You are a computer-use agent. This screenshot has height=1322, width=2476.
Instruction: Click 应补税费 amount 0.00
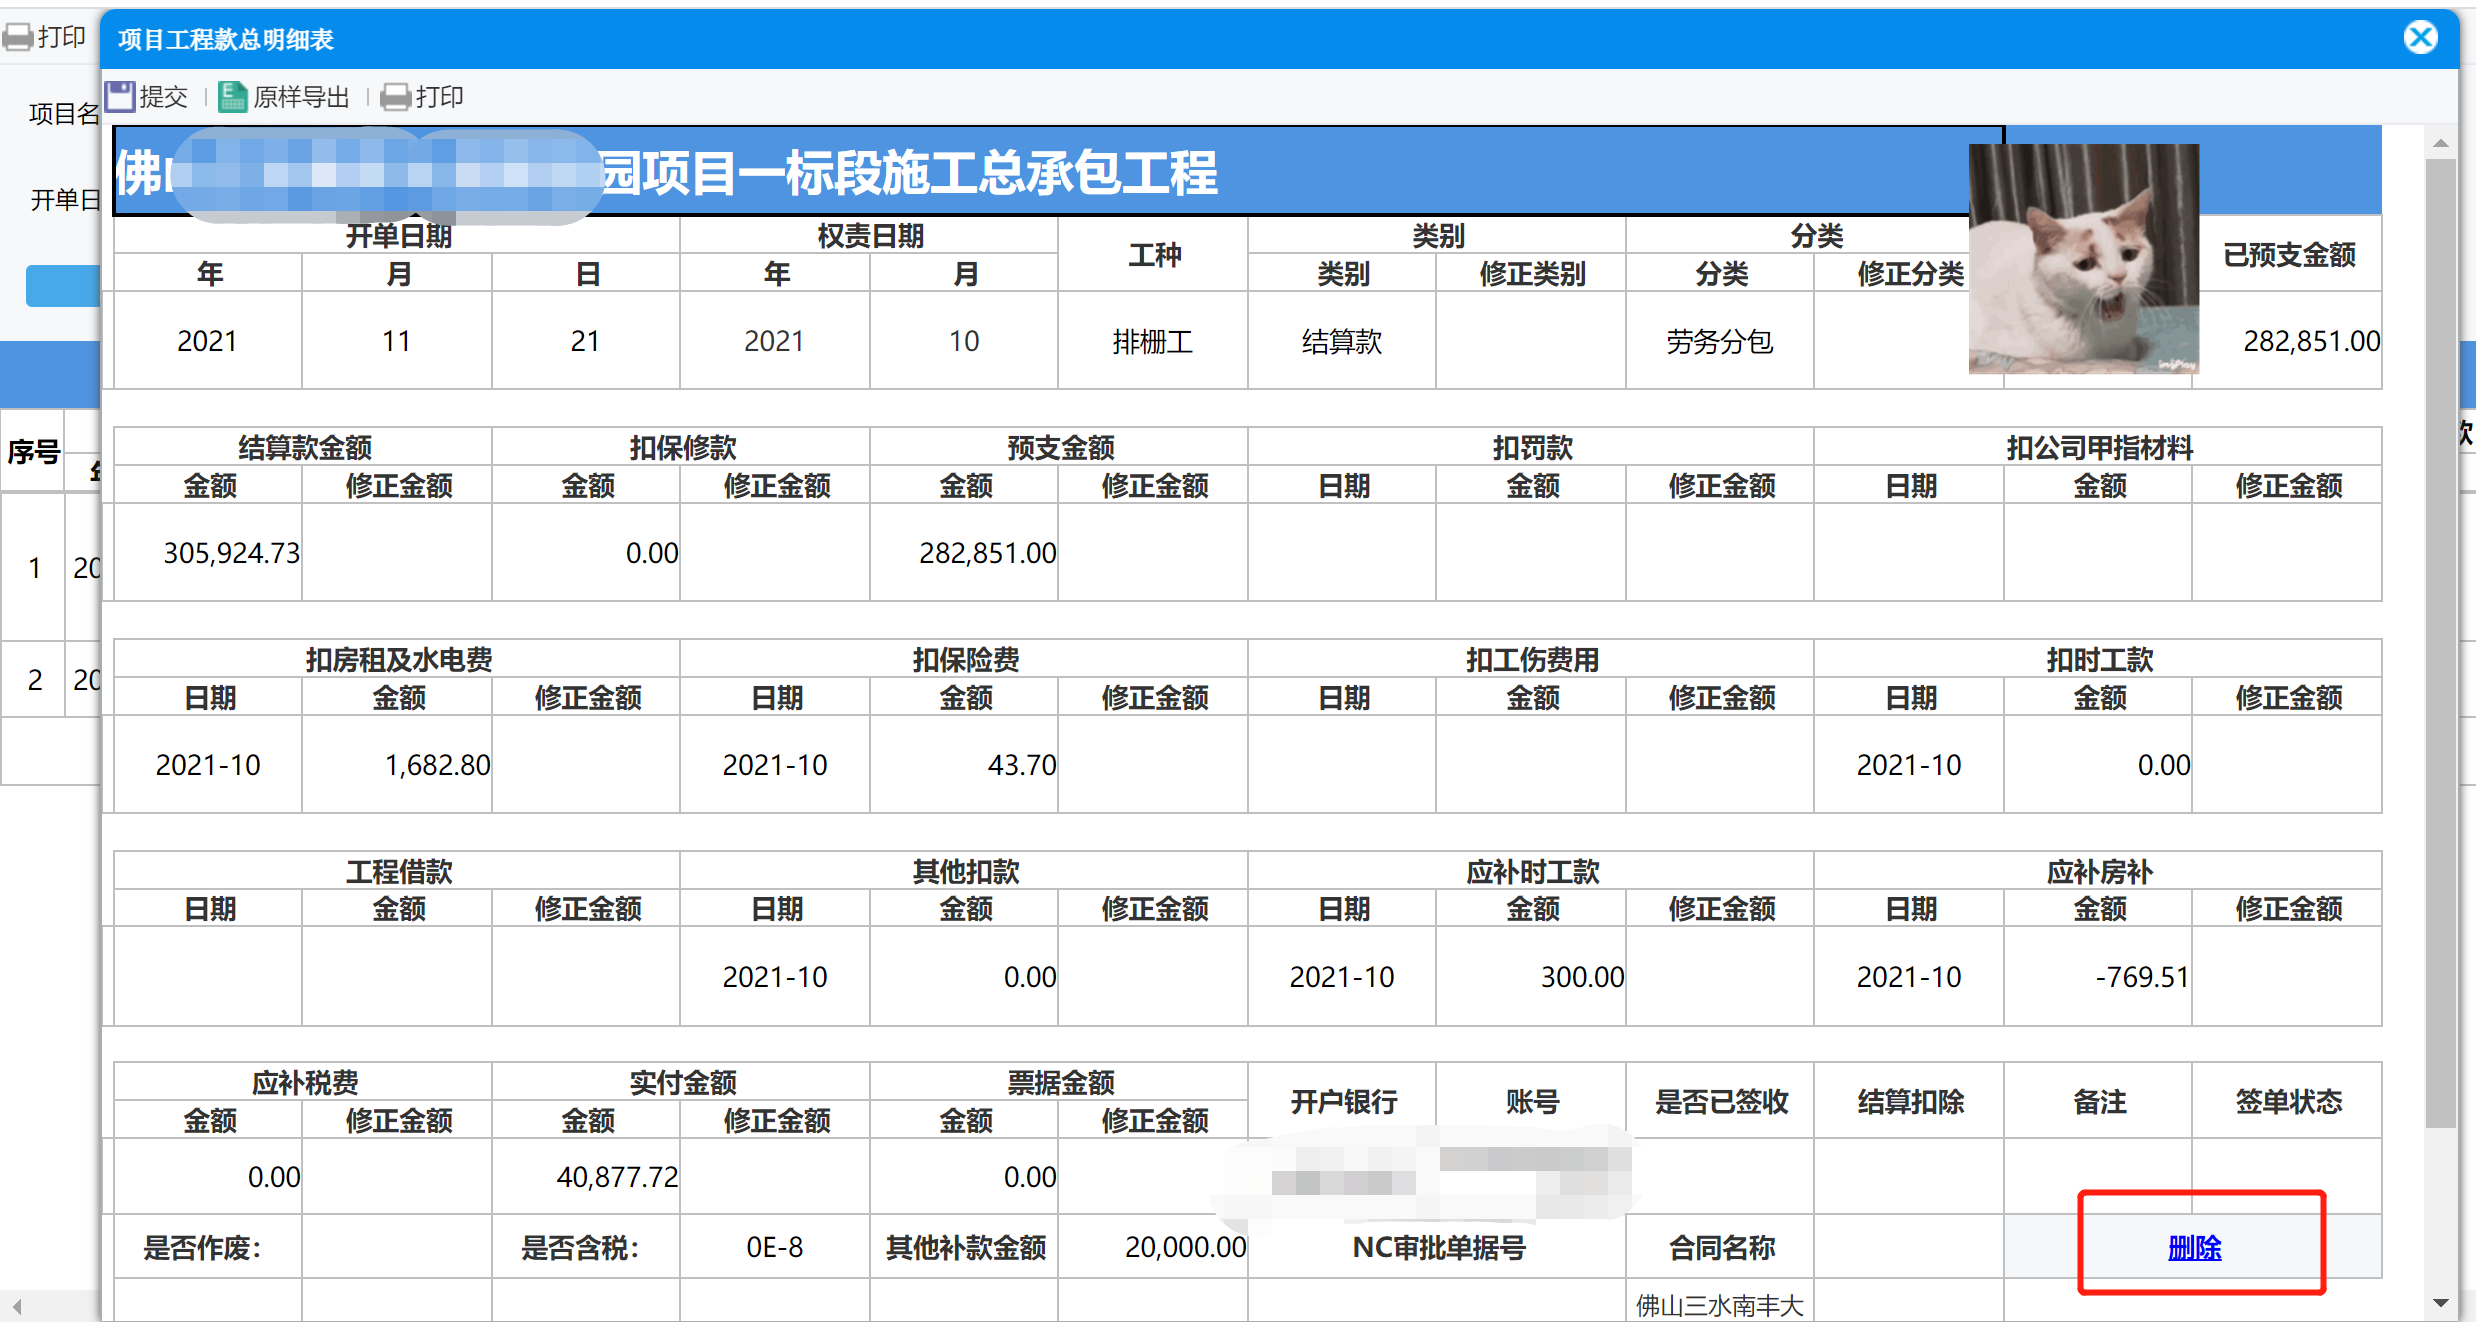(274, 1177)
